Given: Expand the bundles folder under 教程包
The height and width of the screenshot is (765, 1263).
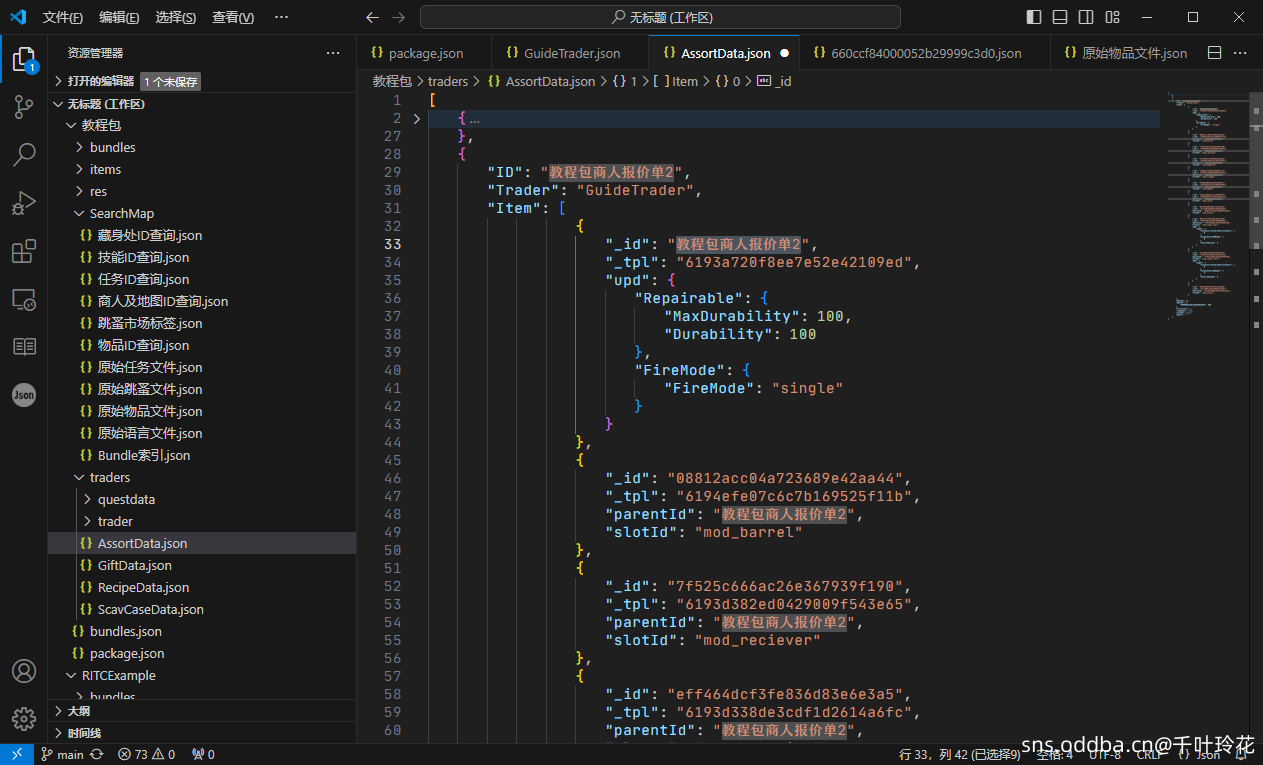Looking at the screenshot, I should tap(80, 147).
